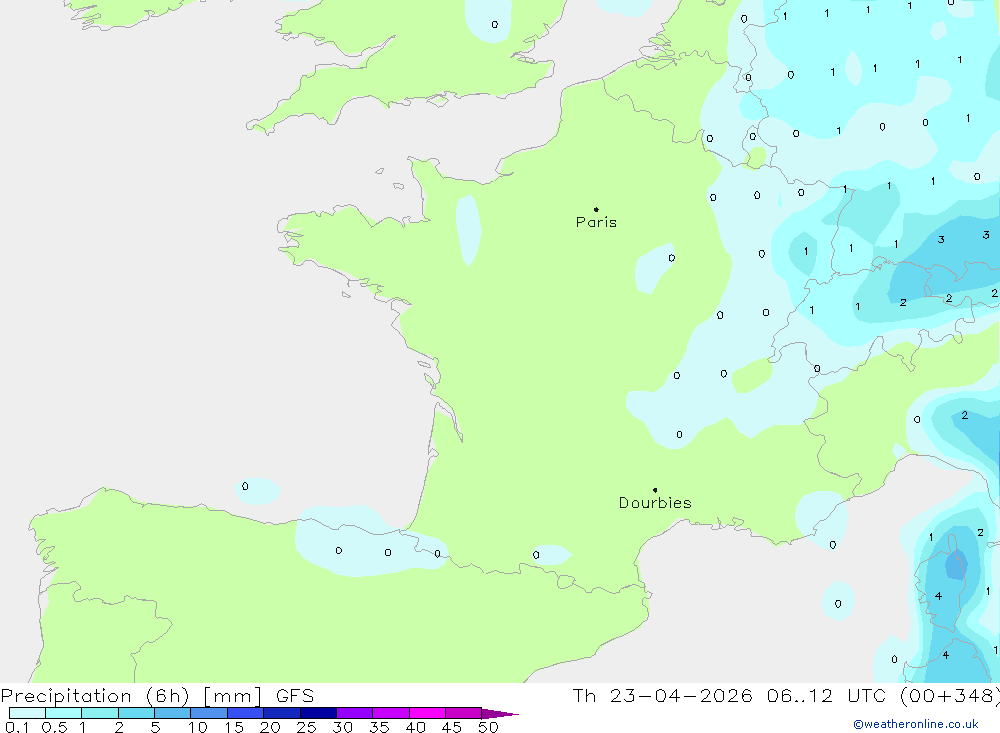
Task: Click the 'Precipitation (6h) [mm] GFS' title
Action: [158, 696]
